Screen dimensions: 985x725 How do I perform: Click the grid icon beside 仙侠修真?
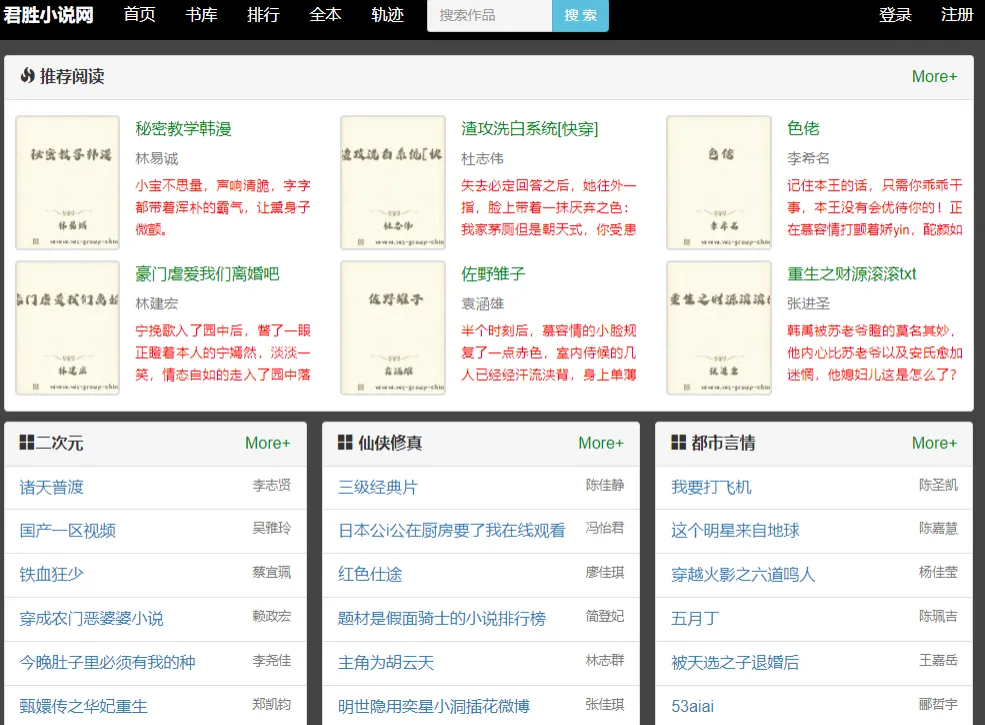coord(345,442)
